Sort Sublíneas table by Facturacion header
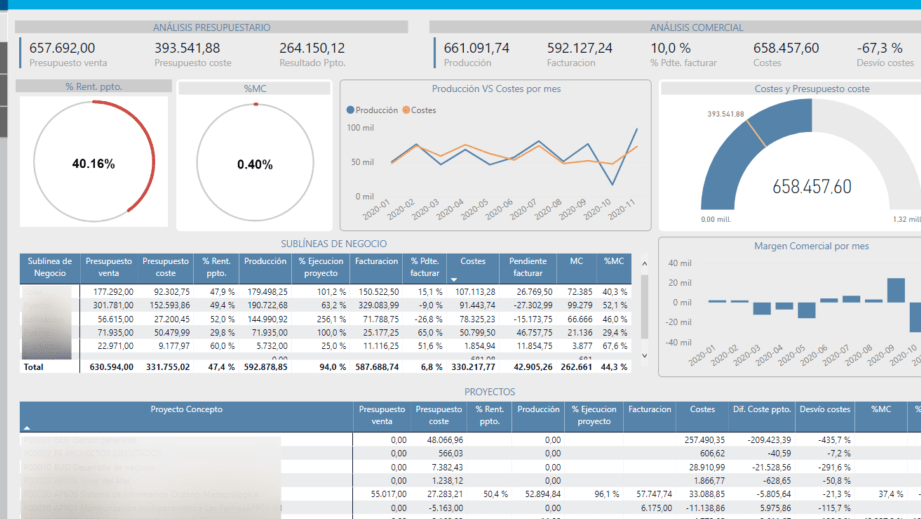The image size is (921, 519). pyautogui.click(x=376, y=261)
